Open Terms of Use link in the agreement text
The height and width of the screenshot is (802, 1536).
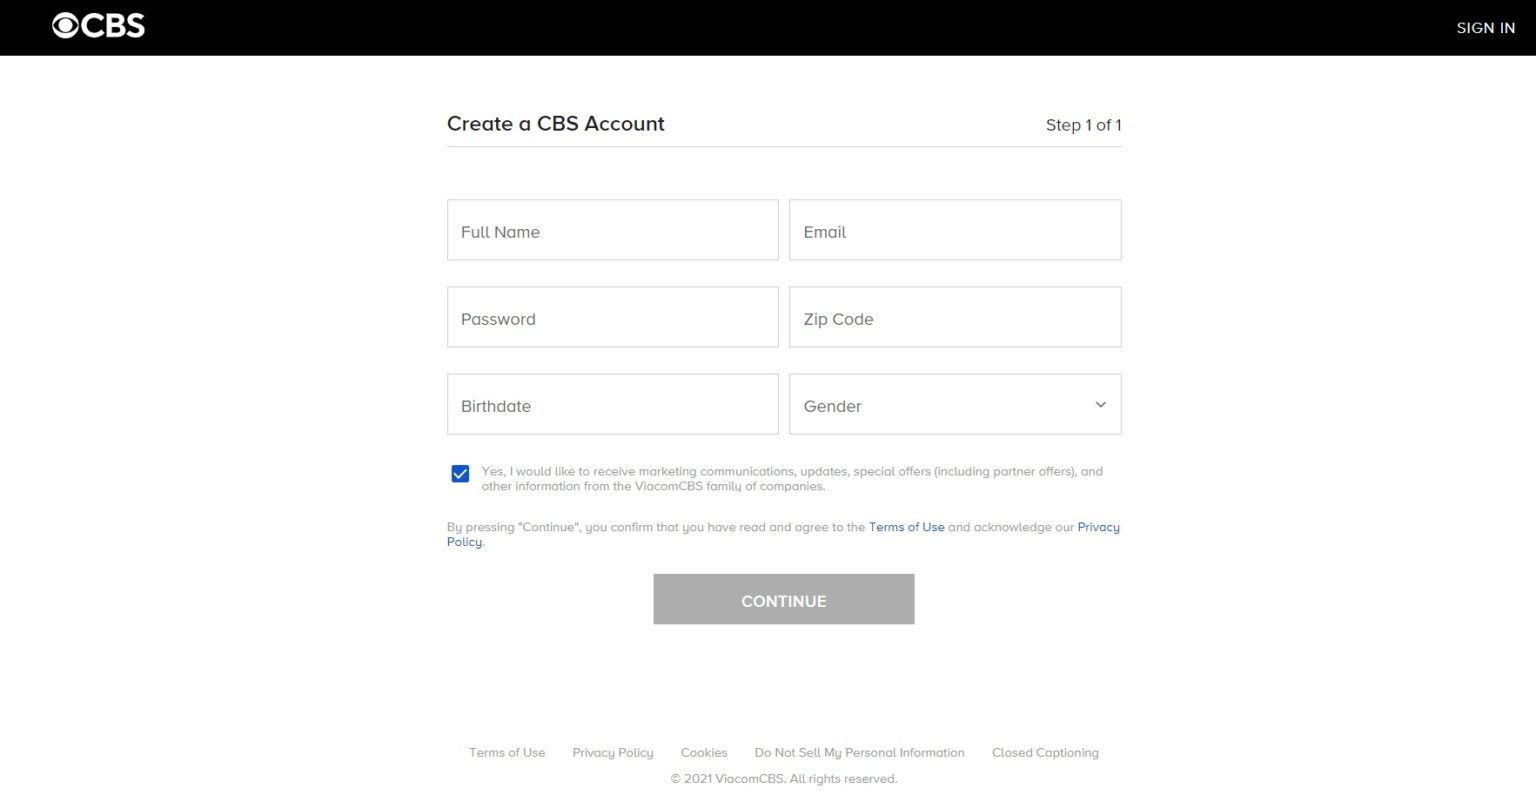(x=906, y=527)
